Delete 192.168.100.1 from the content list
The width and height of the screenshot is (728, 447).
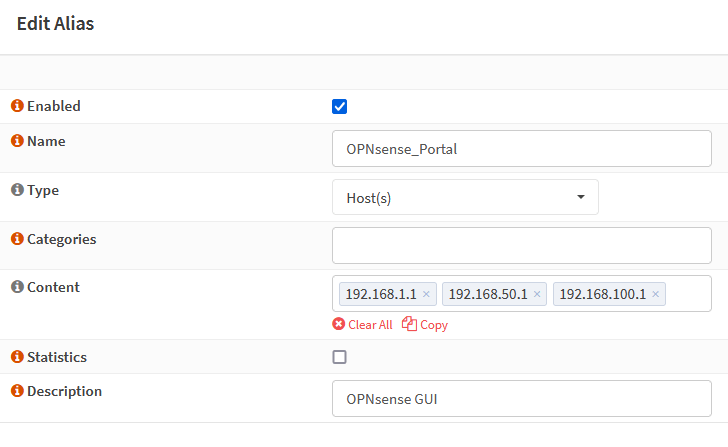coord(655,294)
